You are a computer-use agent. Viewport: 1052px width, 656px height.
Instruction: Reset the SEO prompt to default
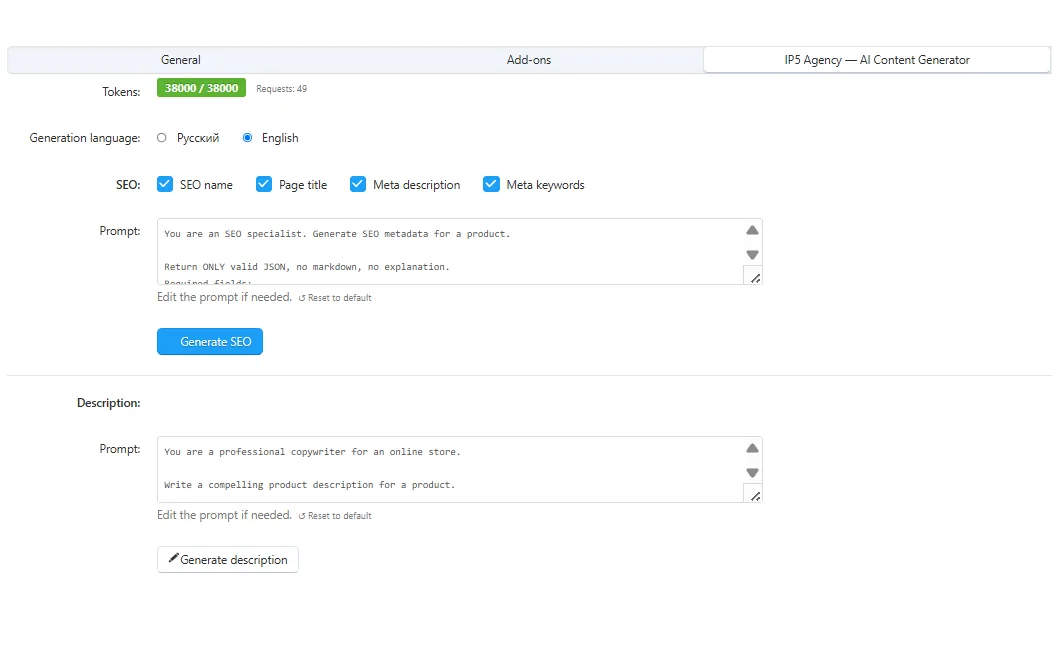coord(335,298)
